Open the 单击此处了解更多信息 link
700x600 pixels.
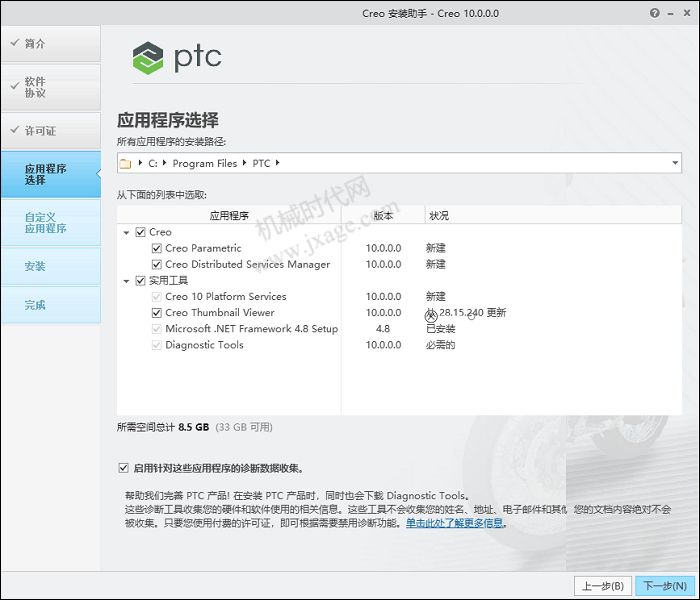coord(454,523)
